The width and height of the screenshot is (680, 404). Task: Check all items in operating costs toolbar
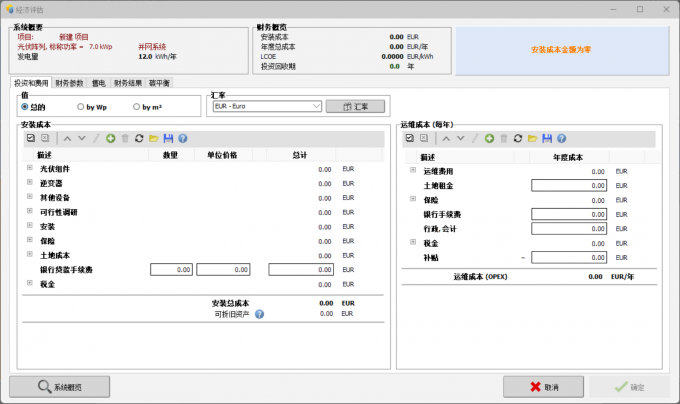pyautogui.click(x=410, y=138)
